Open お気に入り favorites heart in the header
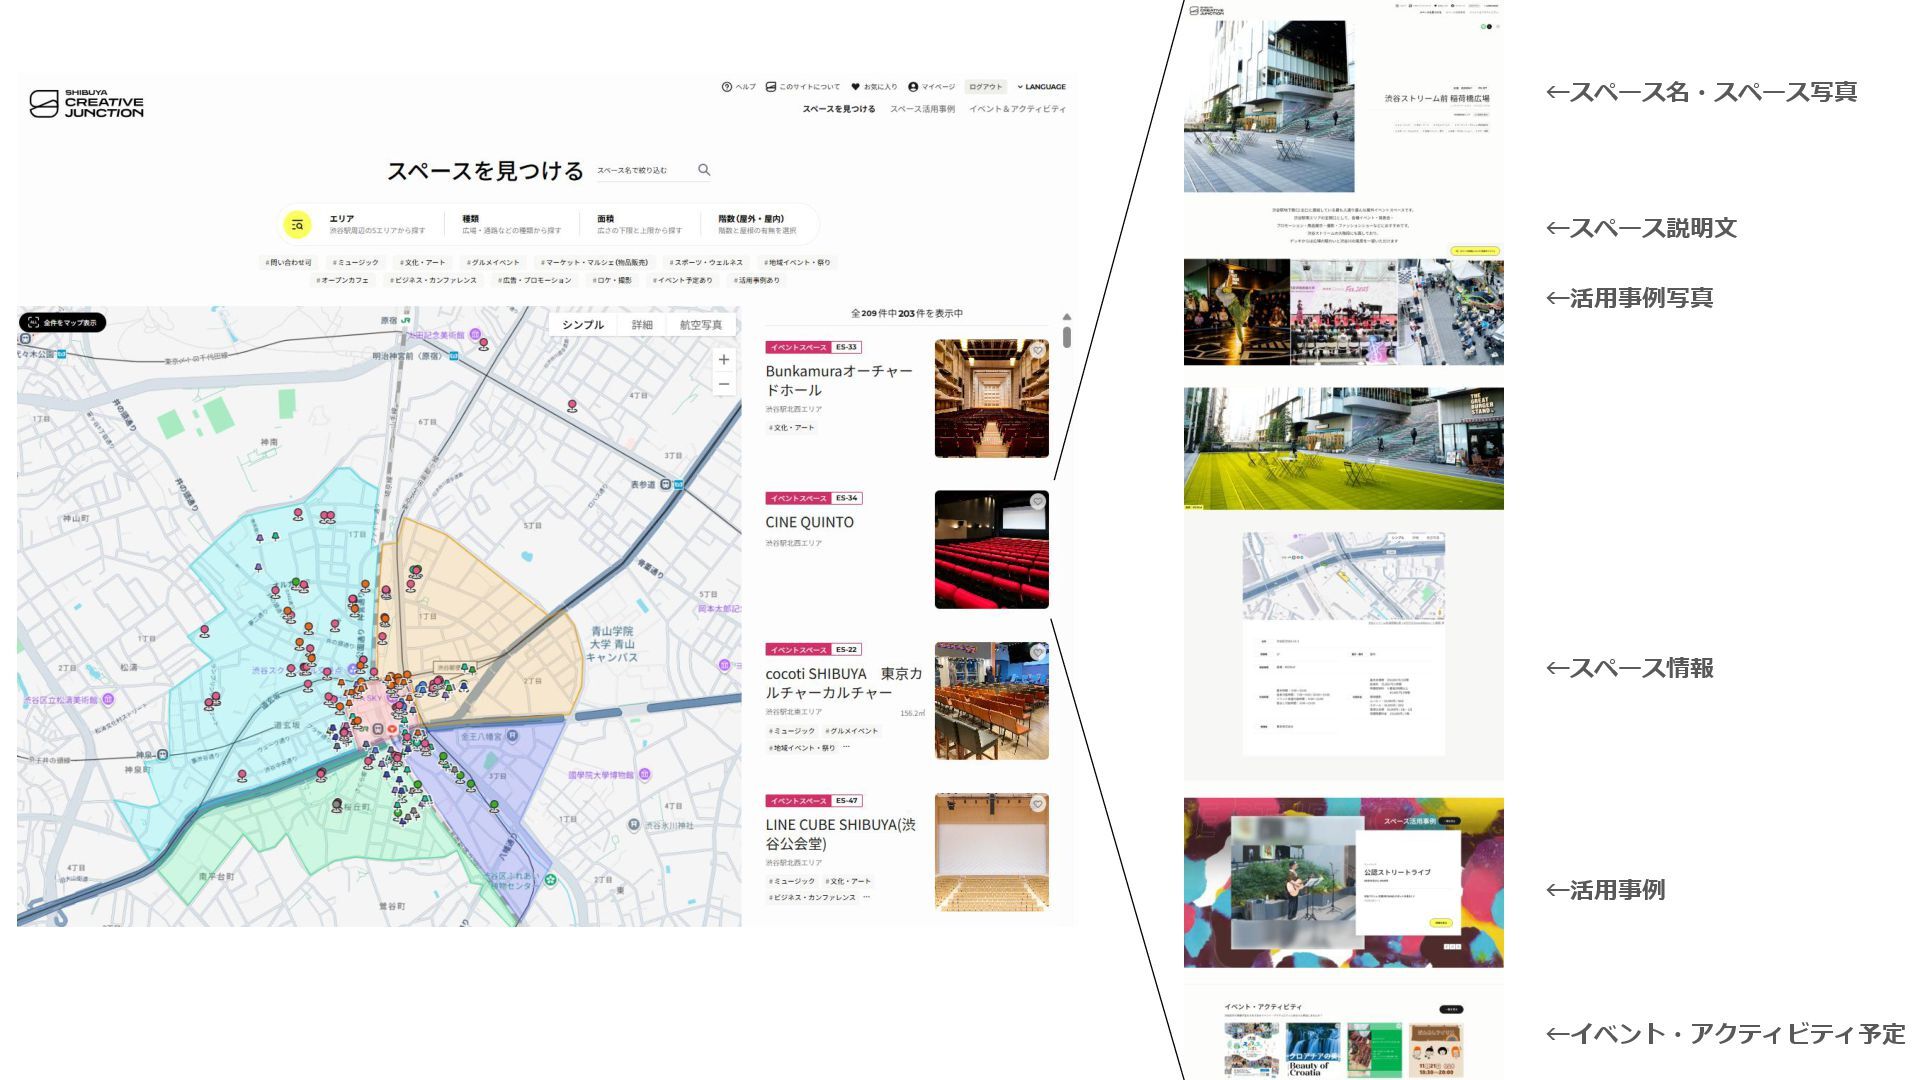Screen dimensions: 1920x1080 click(855, 87)
